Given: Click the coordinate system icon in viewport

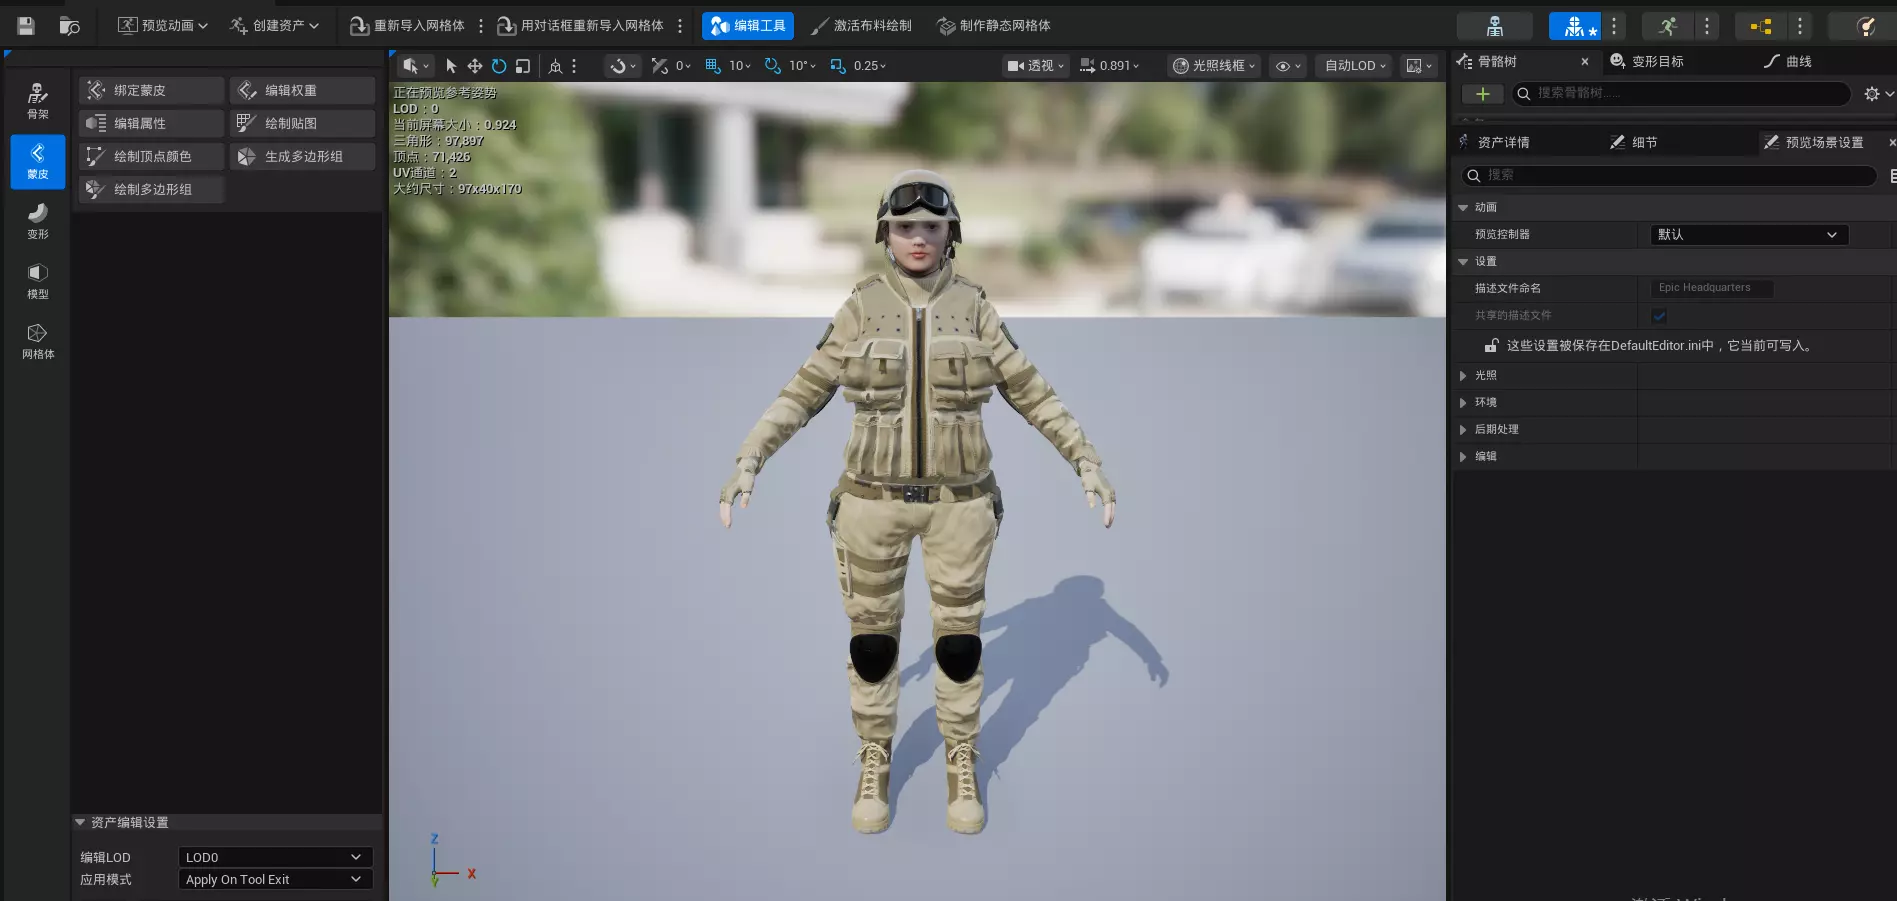Looking at the screenshot, I should [556, 66].
